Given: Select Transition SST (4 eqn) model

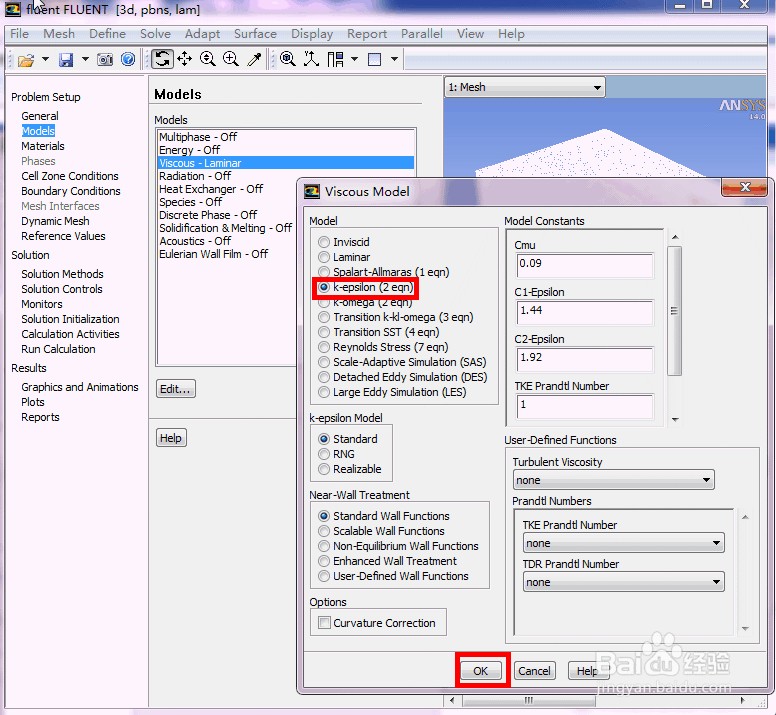Looking at the screenshot, I should (x=324, y=332).
